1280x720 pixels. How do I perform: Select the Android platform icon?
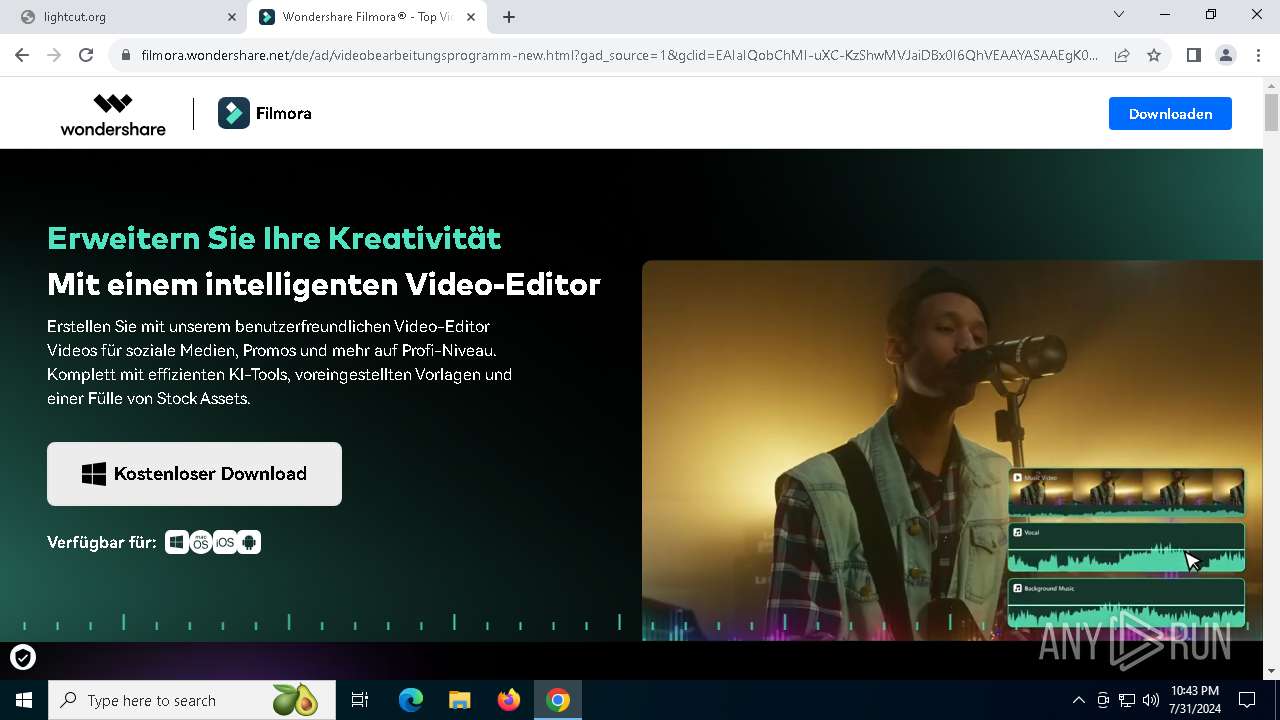(x=249, y=542)
